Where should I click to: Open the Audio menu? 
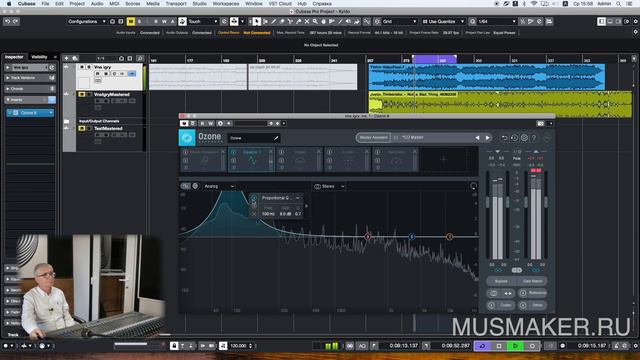point(97,3)
